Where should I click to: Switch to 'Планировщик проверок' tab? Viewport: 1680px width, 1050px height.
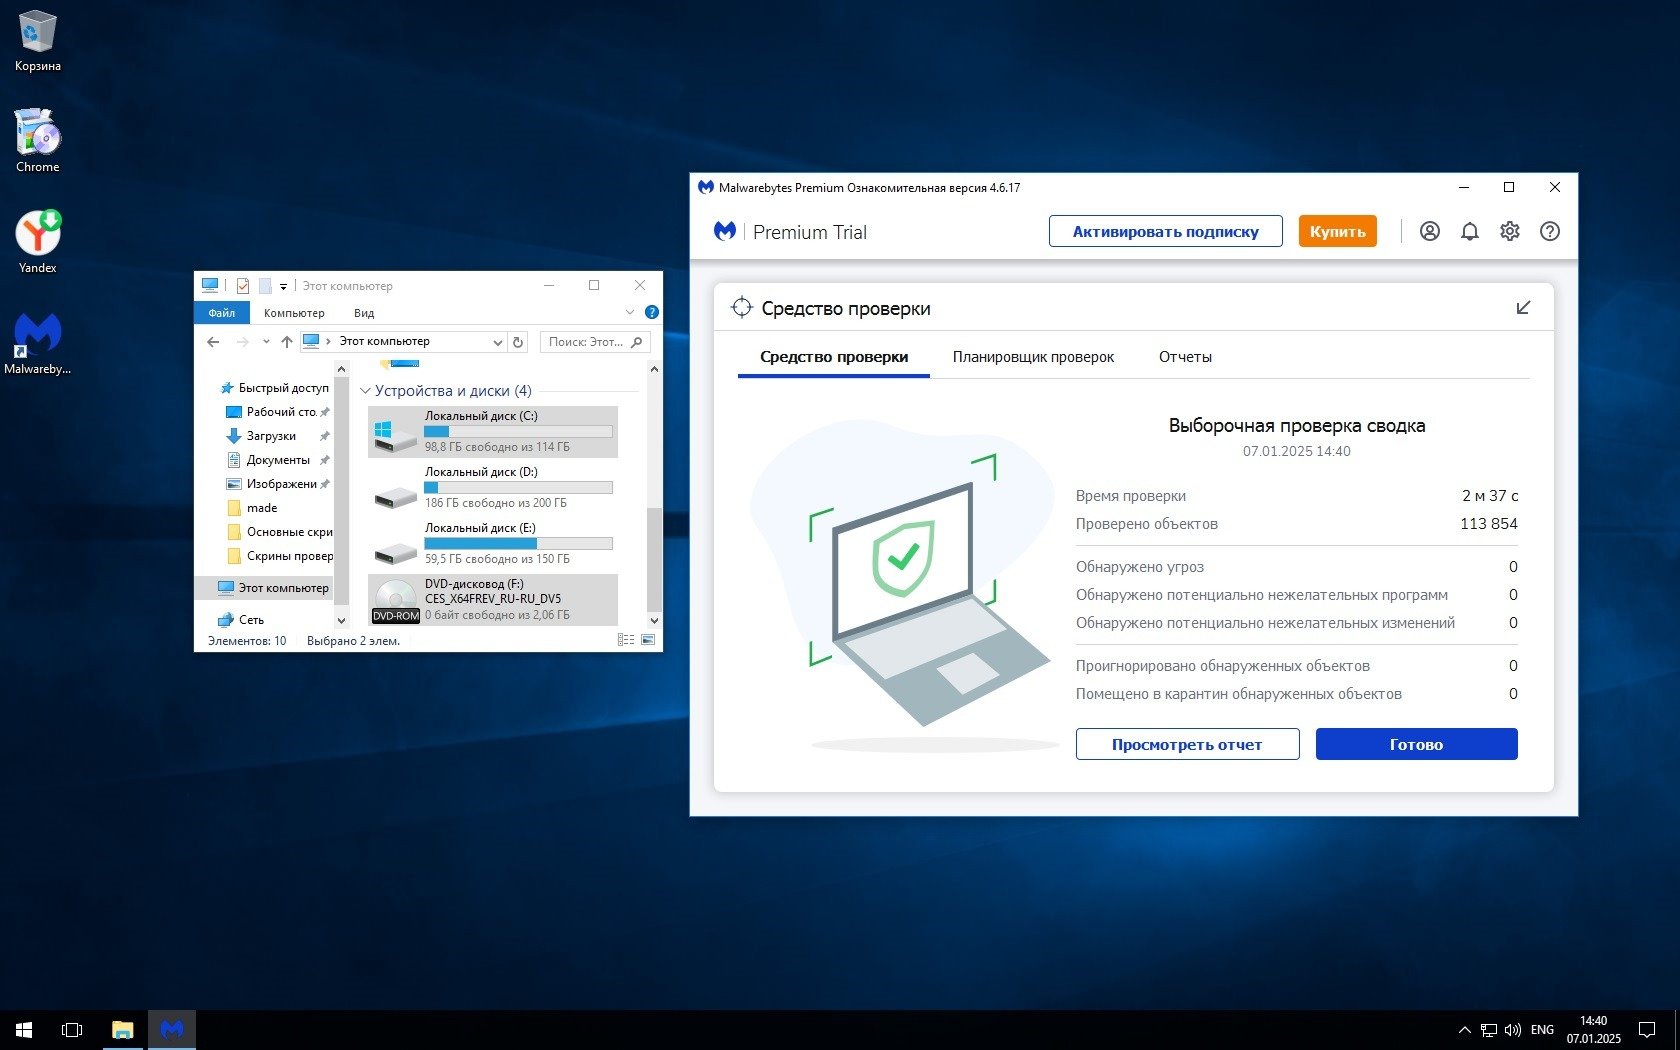[1033, 357]
